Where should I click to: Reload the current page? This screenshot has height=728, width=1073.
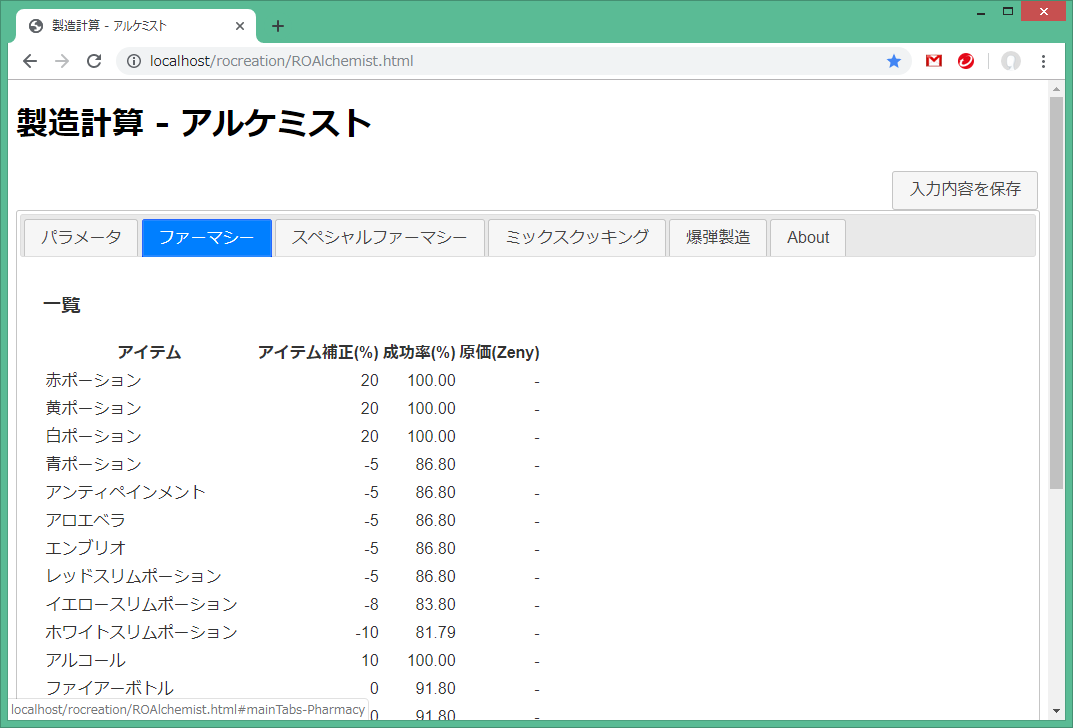(x=94, y=61)
